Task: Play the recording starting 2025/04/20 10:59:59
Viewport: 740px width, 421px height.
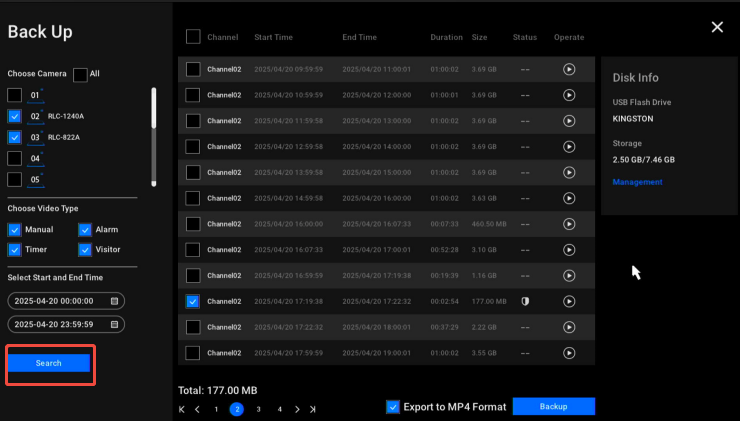Action: tap(569, 95)
